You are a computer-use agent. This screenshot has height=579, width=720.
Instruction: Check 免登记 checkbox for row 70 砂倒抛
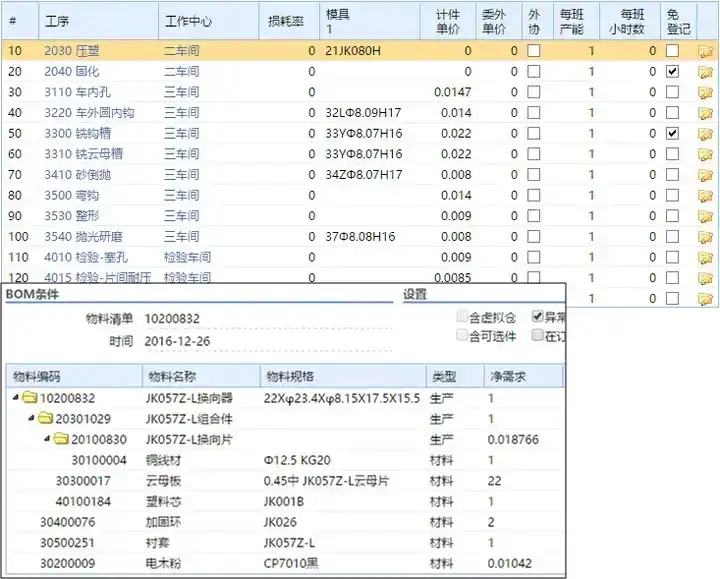pyautogui.click(x=672, y=174)
